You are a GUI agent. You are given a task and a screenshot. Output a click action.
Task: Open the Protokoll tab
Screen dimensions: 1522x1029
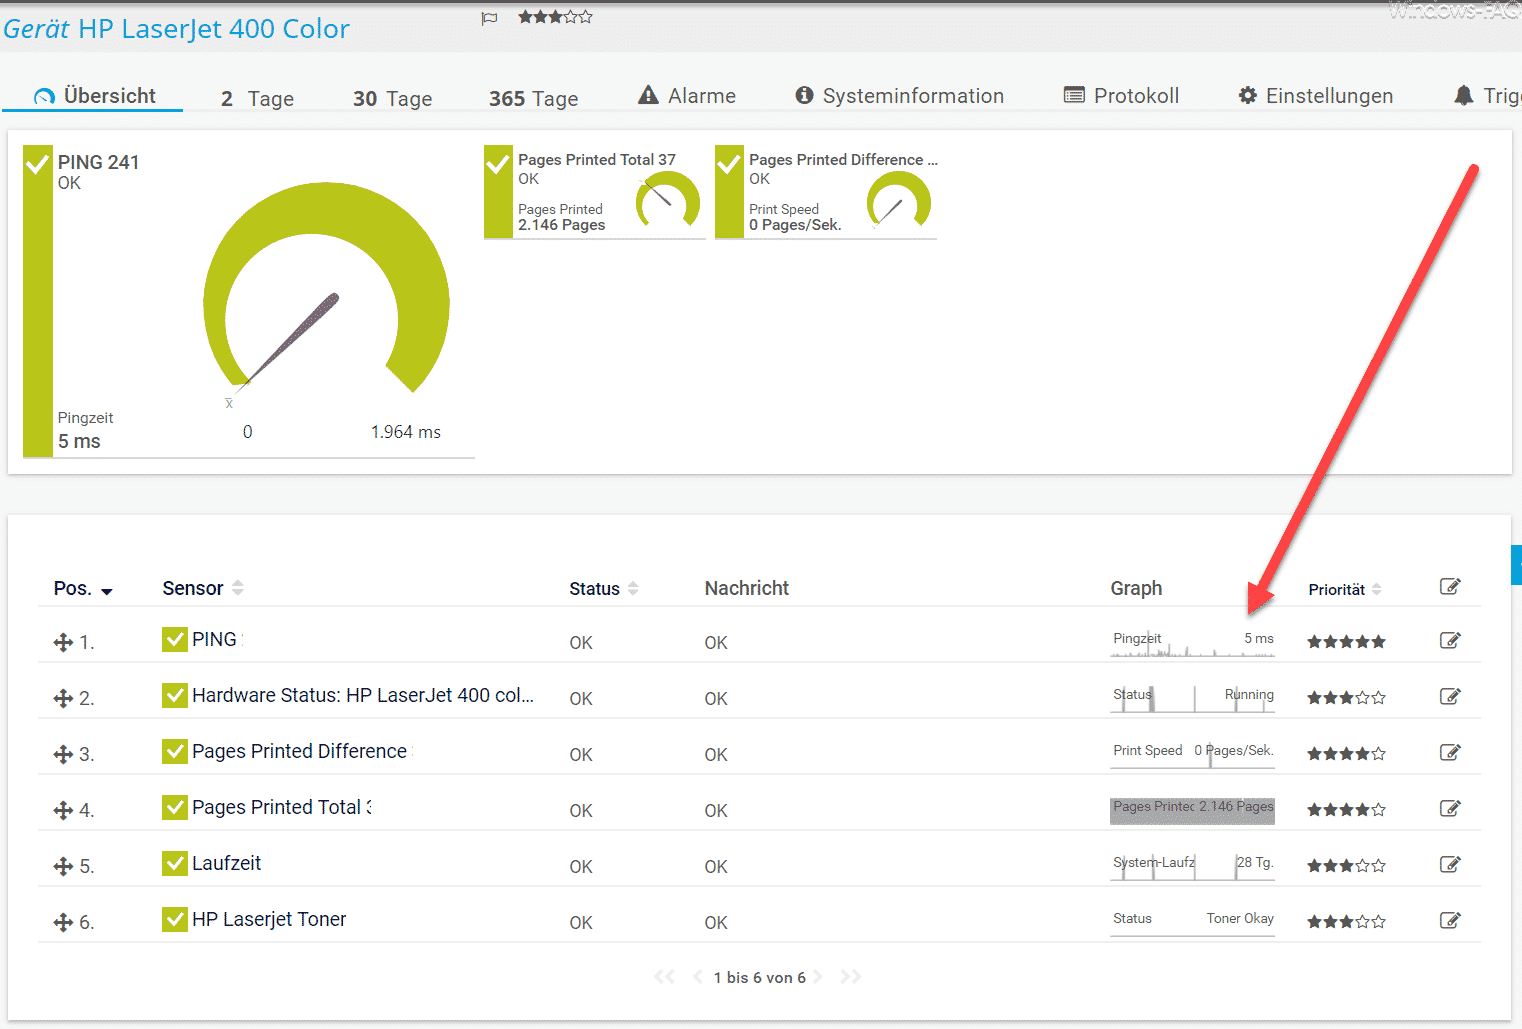point(1121,96)
